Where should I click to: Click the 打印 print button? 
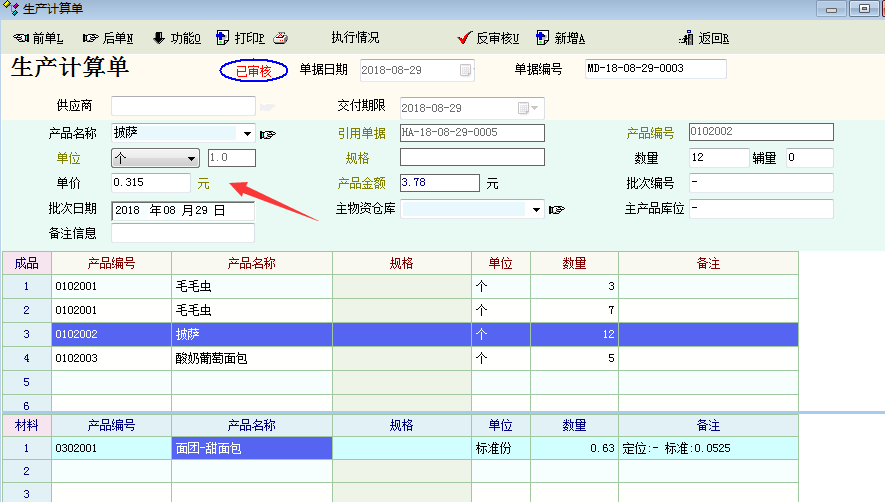point(240,38)
